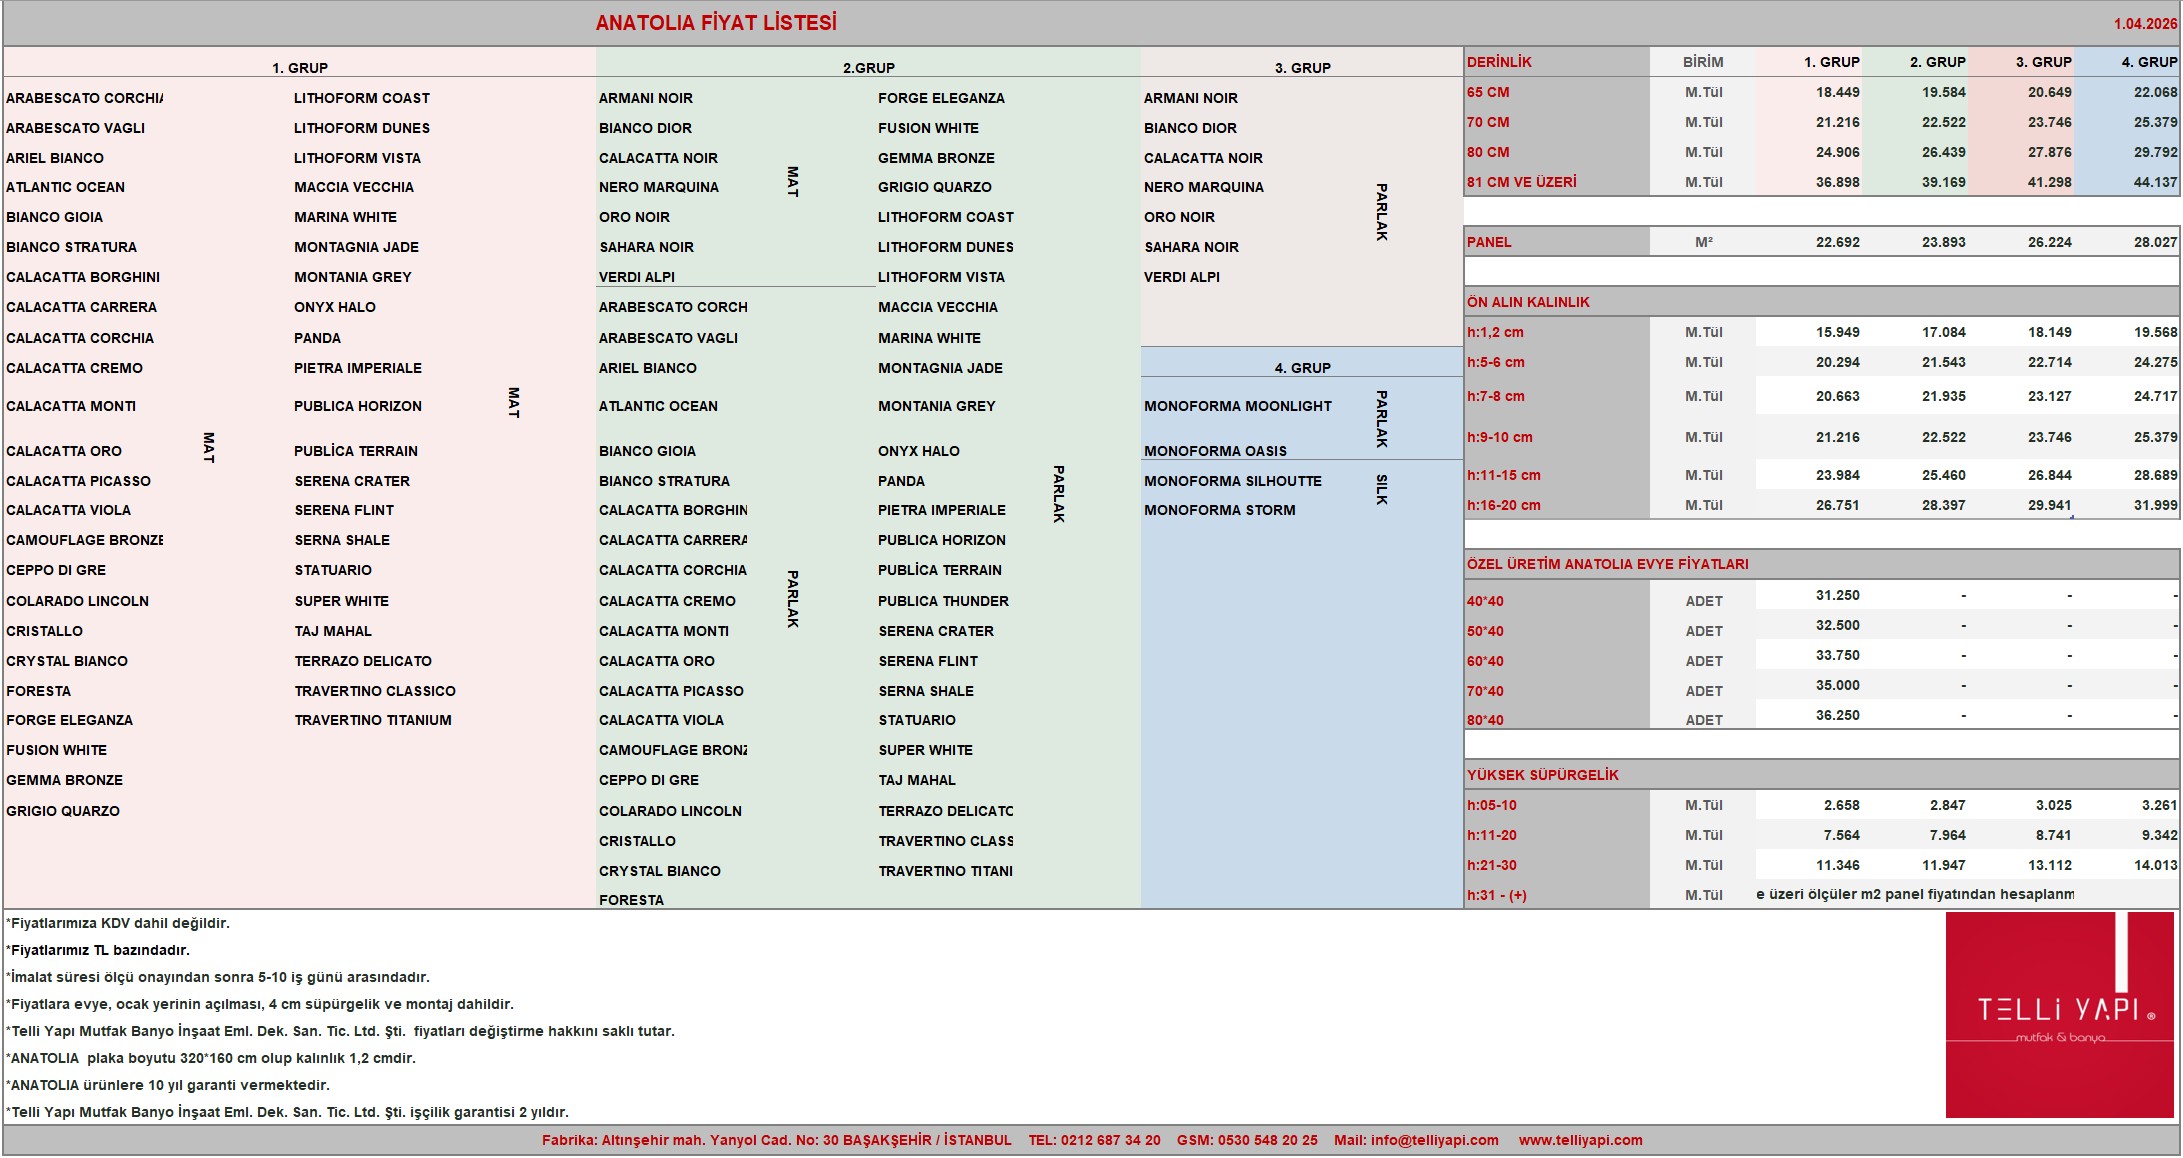2183x1158 pixels.
Task: Click 'ARMANI NOIR' in the 3. GRUP list
Action: coord(1191,98)
